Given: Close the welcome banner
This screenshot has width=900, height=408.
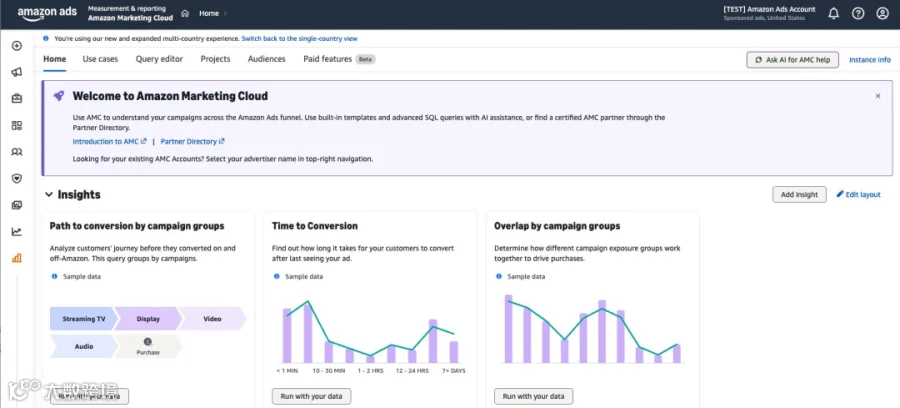Looking at the screenshot, I should (878, 96).
